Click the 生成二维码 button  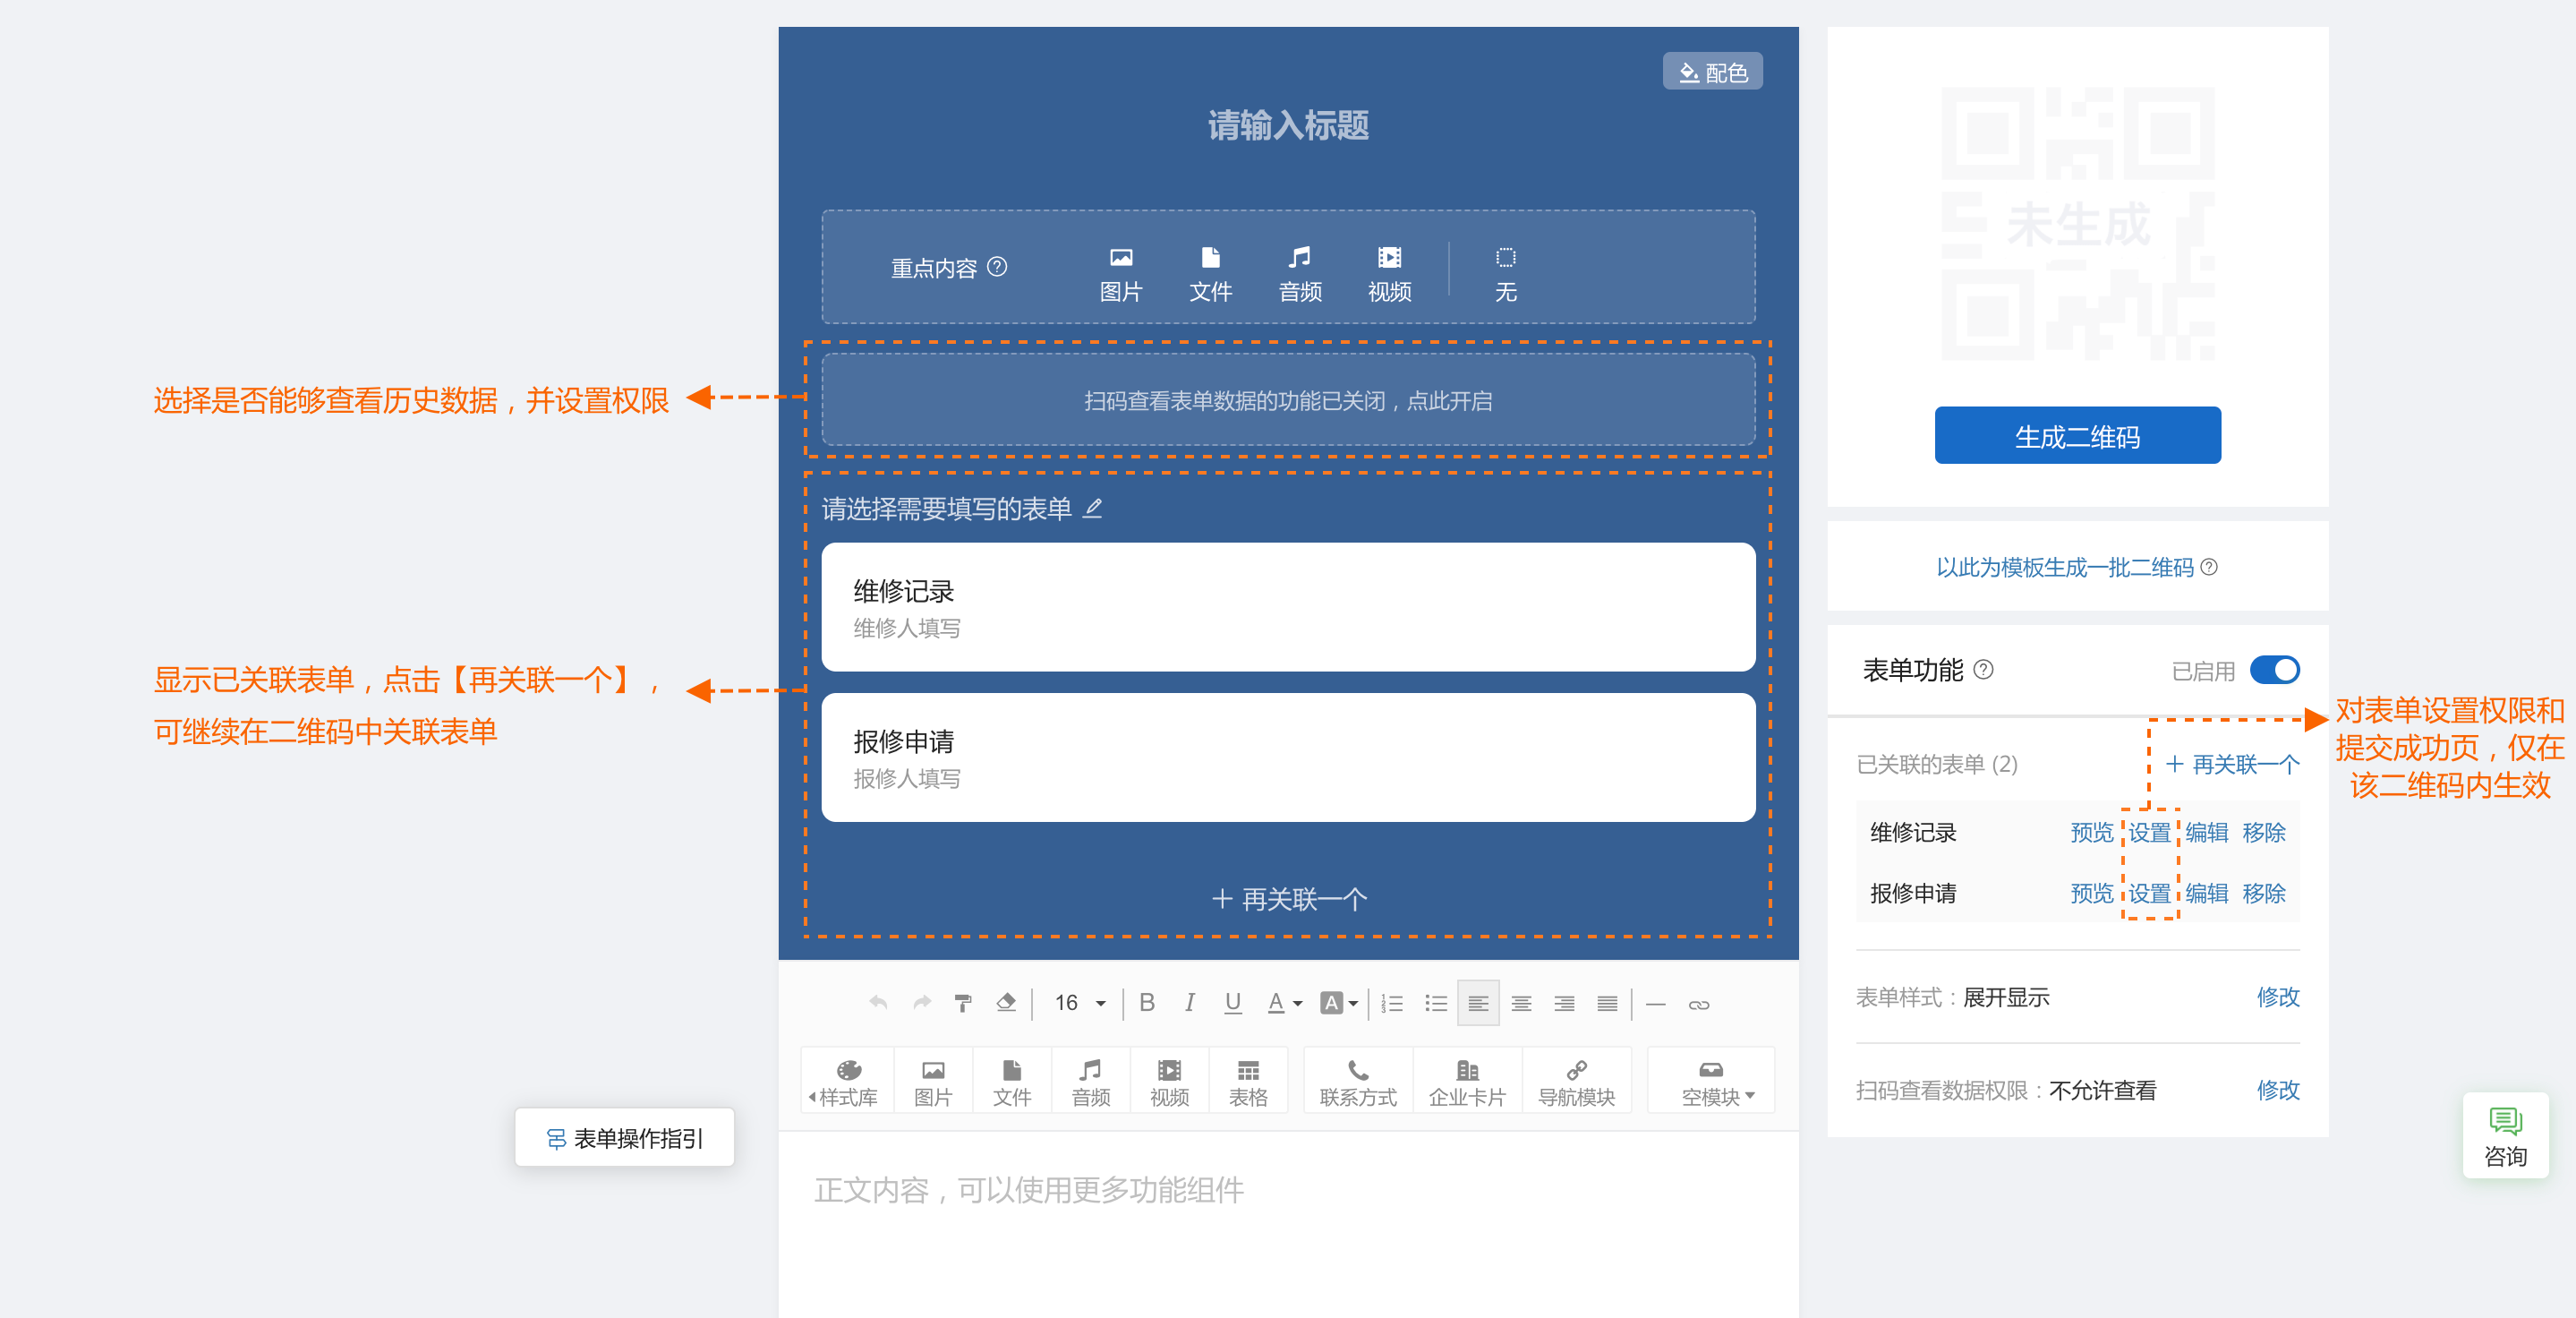click(2077, 436)
